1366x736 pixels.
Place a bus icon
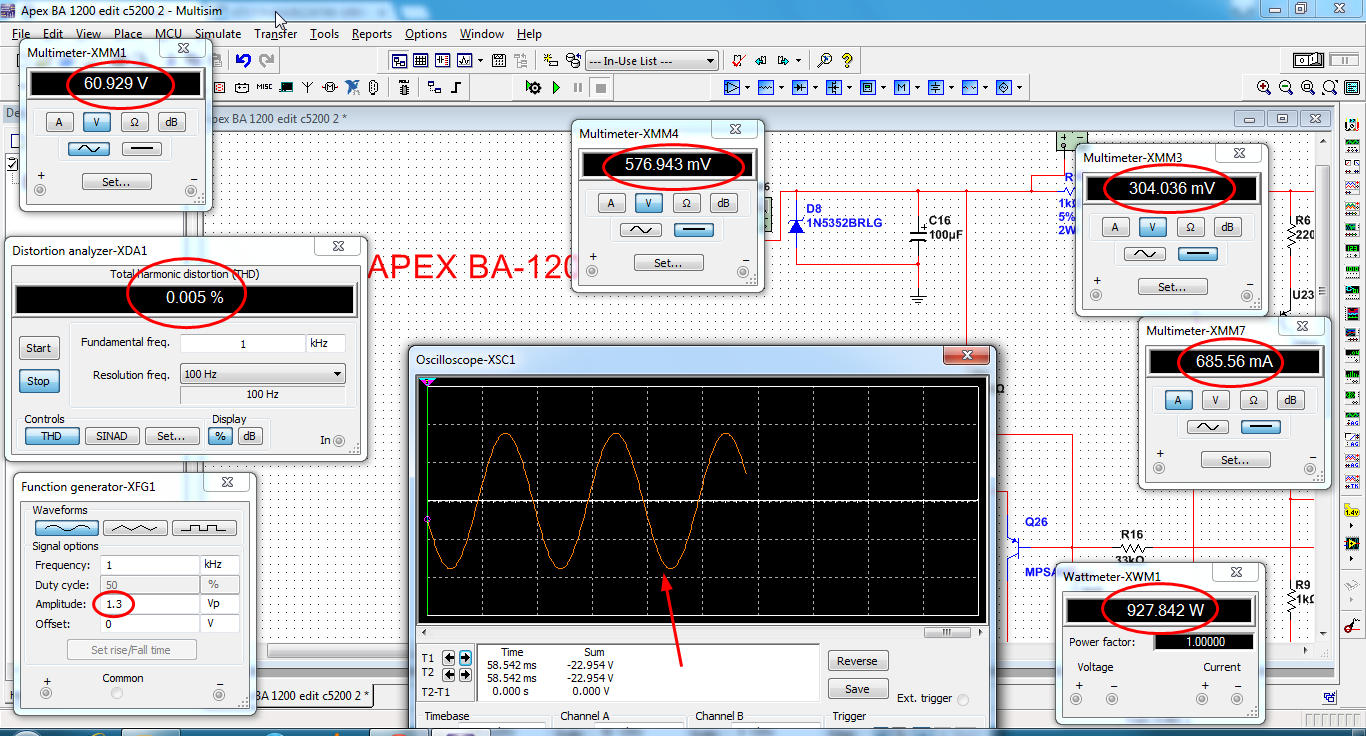455,87
